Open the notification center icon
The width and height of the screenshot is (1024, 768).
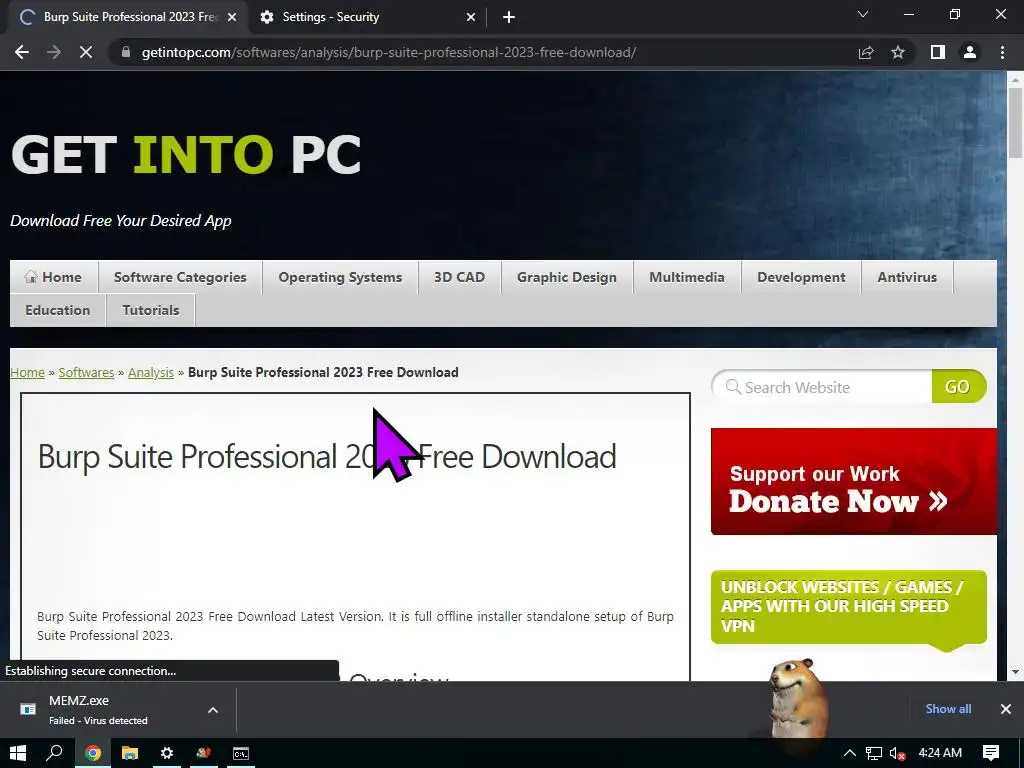991,753
